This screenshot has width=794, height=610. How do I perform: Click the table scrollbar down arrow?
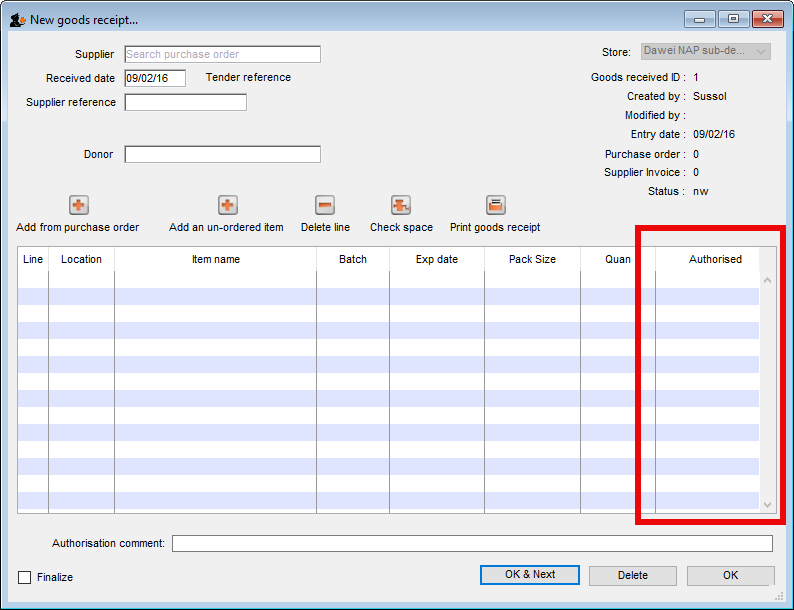tap(768, 505)
